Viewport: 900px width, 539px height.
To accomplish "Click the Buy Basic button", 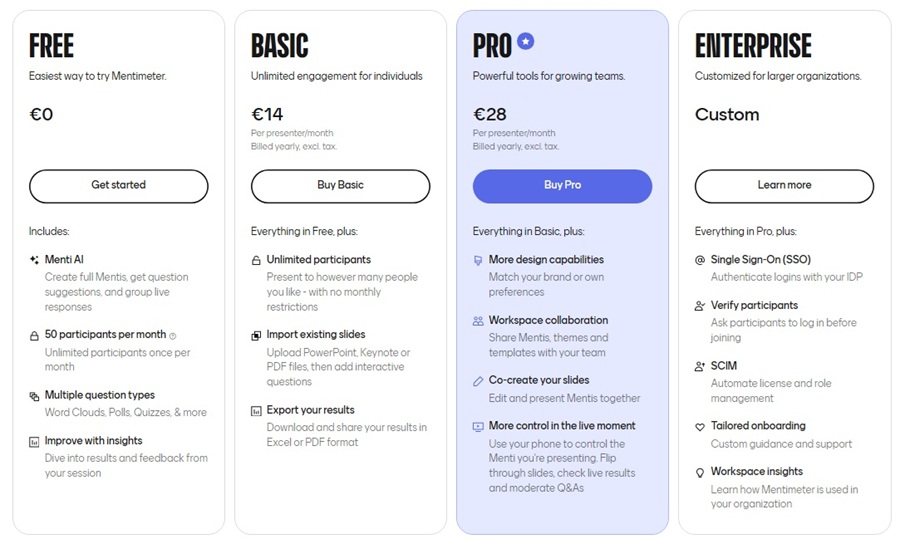I will pyautogui.click(x=340, y=186).
